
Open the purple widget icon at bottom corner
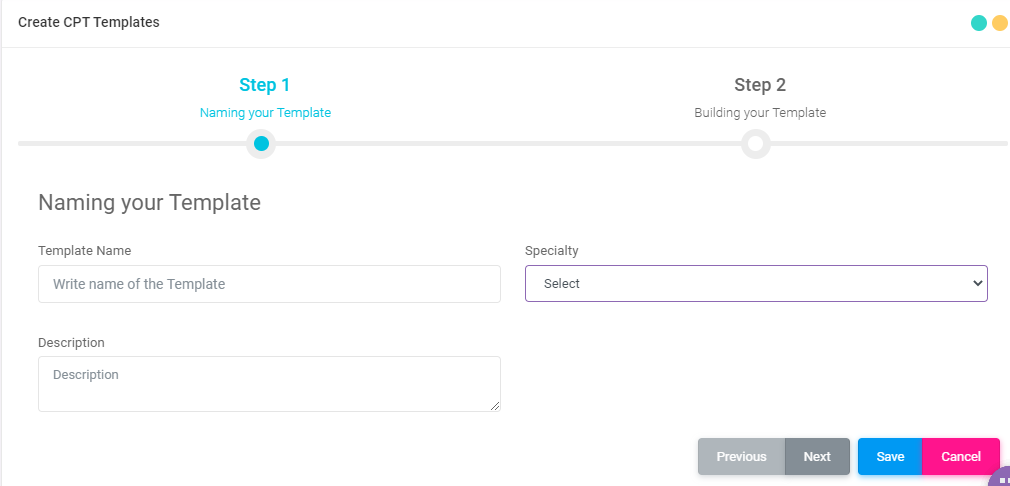pos(1000,476)
